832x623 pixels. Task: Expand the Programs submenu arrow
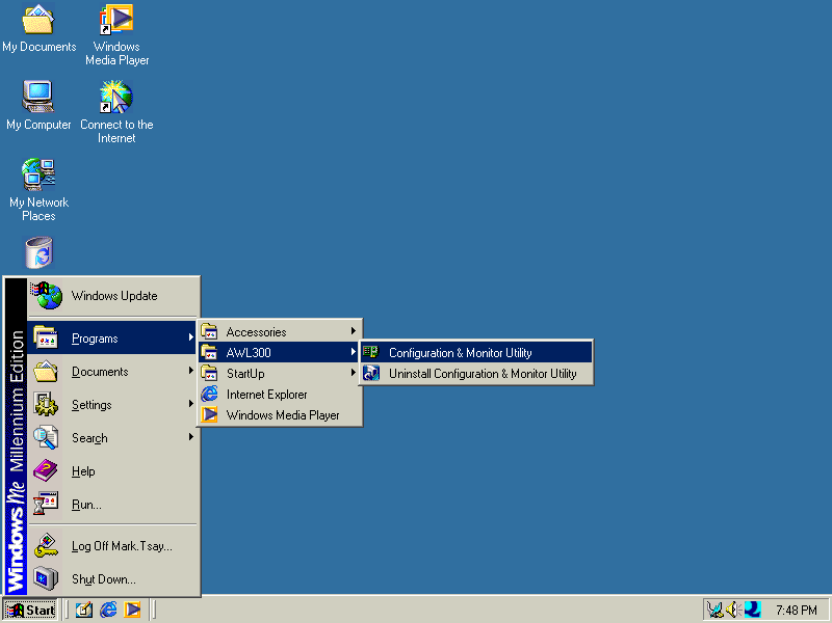[190, 337]
